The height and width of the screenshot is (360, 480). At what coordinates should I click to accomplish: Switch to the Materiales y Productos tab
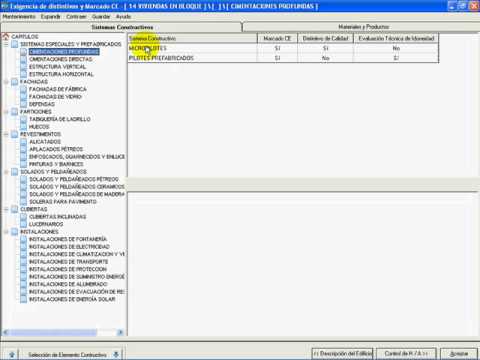click(x=363, y=27)
